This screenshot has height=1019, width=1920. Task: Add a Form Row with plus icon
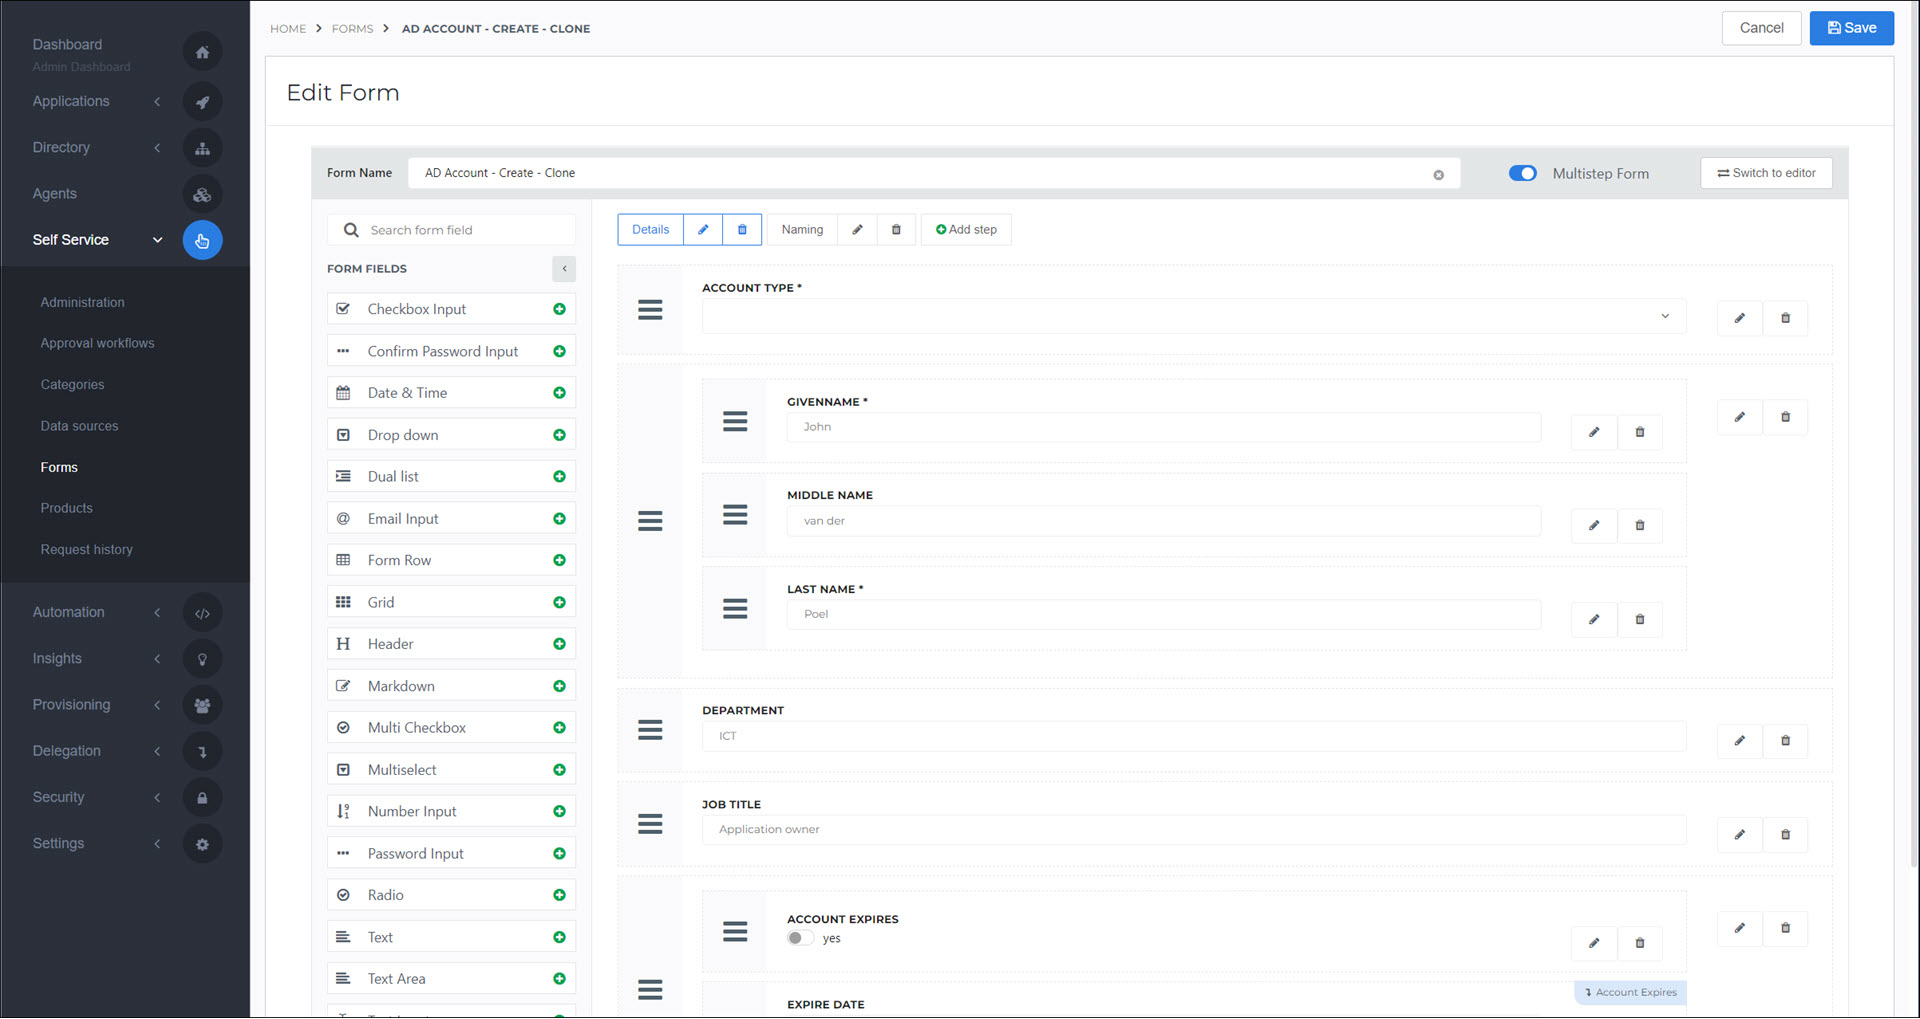(559, 560)
